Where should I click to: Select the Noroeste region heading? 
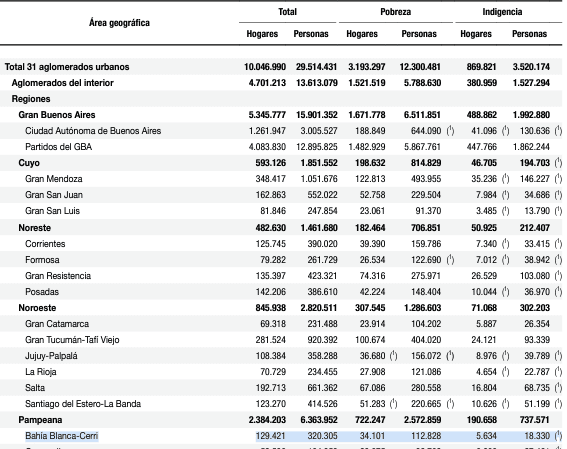(x=37, y=308)
